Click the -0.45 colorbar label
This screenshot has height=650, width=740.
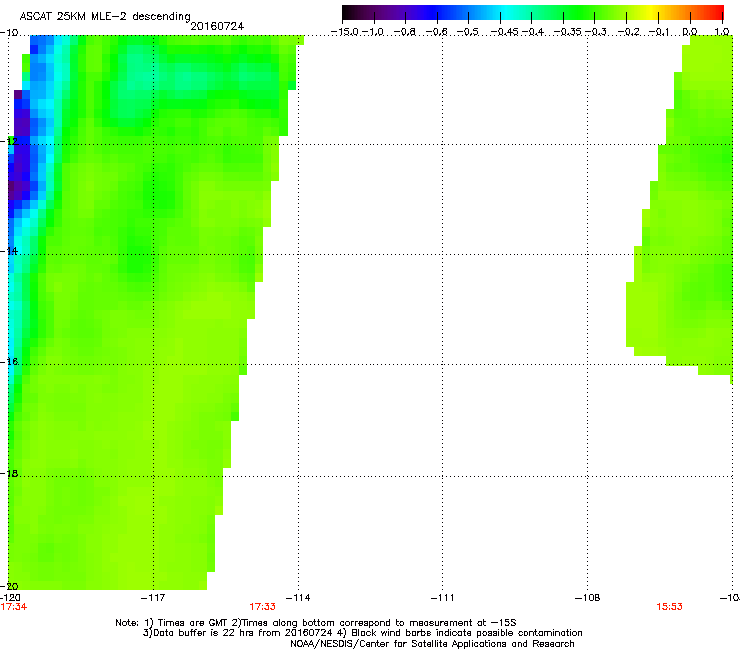coord(505,32)
